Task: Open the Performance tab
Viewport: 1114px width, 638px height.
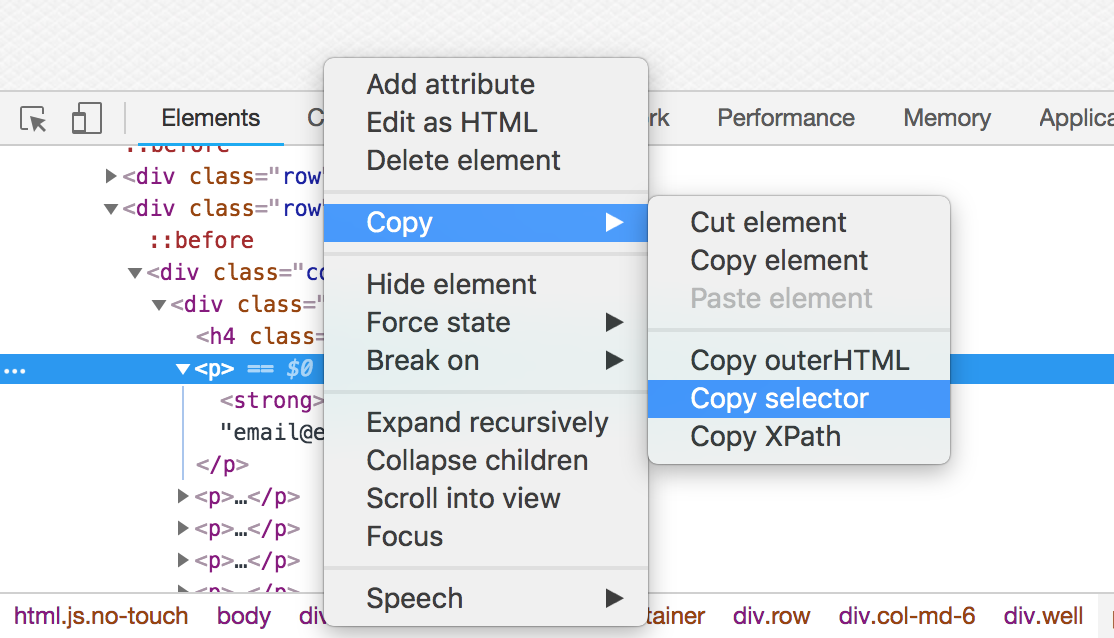Action: pyautogui.click(x=785, y=118)
